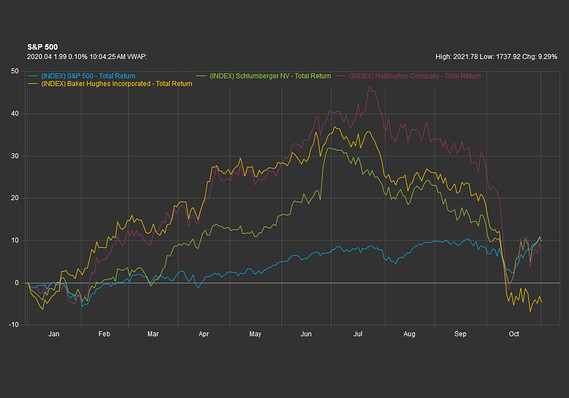Click the Apr label on the x-axis

pyautogui.click(x=204, y=334)
